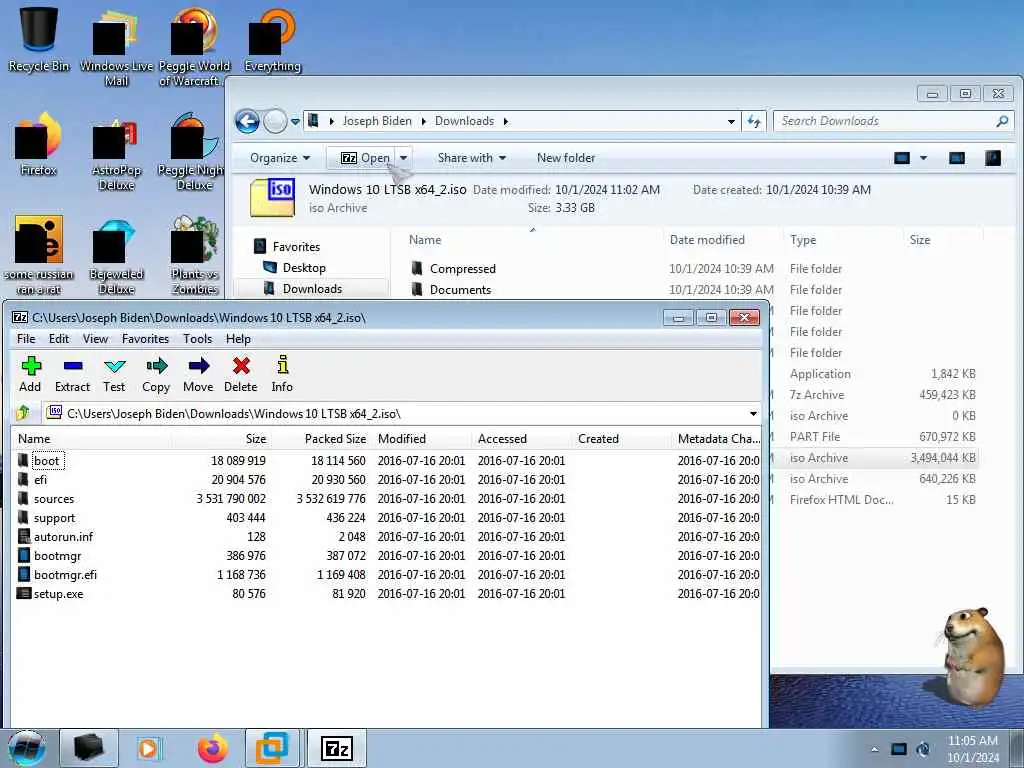Expand the 7-Zip address path dropdown
This screenshot has height=768, width=1024.
[753, 413]
